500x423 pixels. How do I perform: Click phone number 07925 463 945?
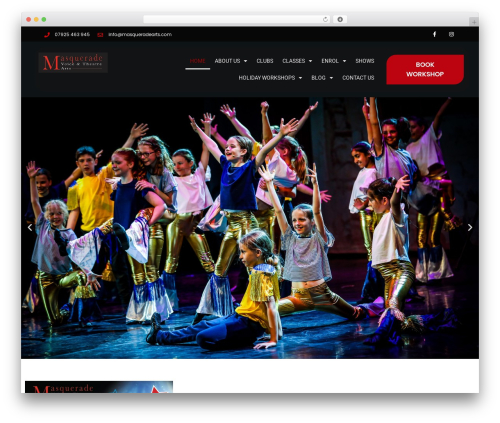coord(72,34)
